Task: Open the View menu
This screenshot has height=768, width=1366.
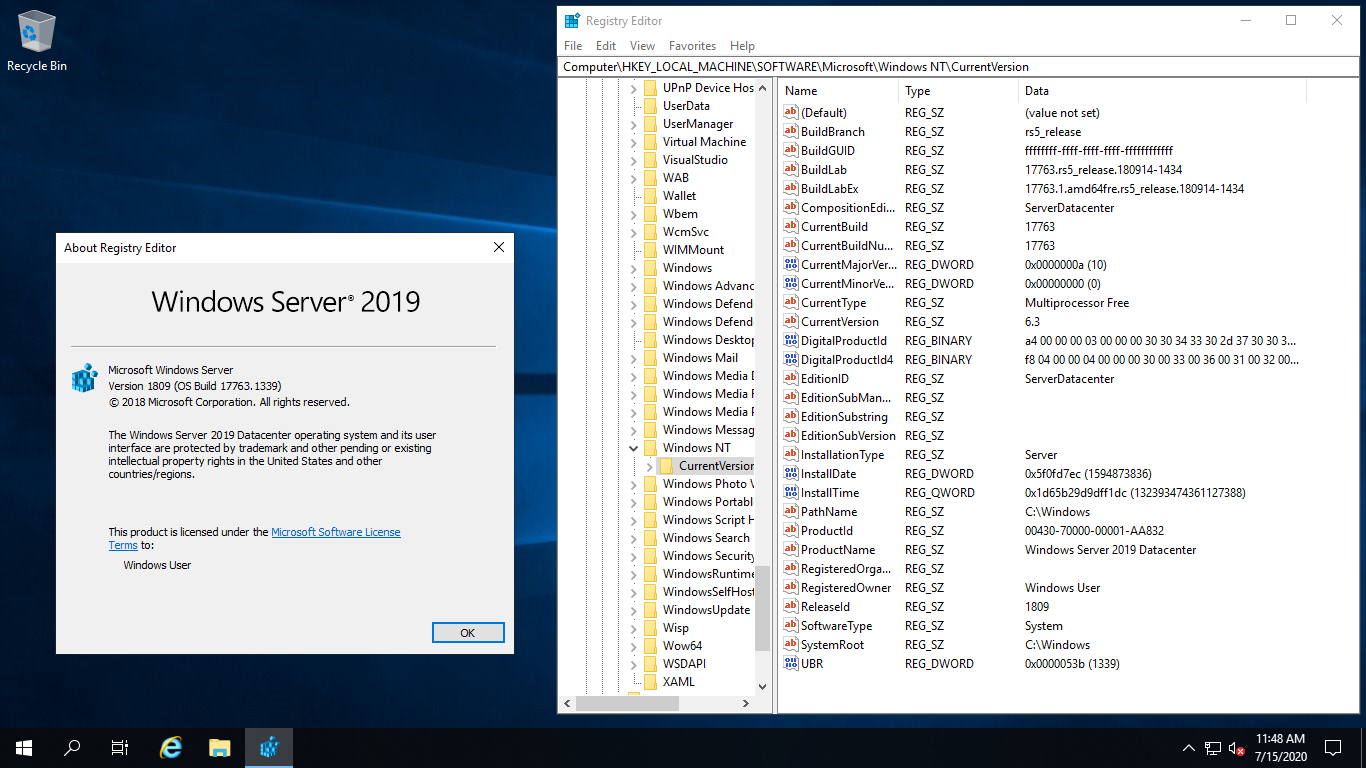Action: 642,46
